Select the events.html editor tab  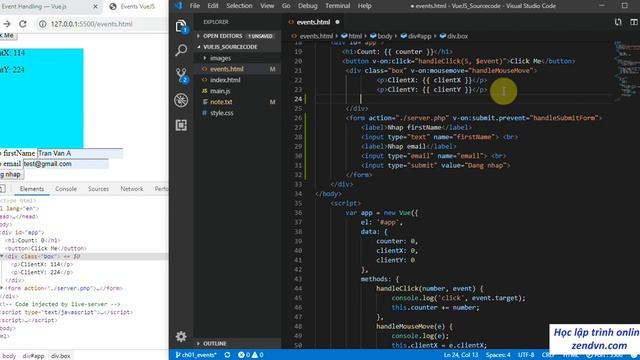[313, 22]
